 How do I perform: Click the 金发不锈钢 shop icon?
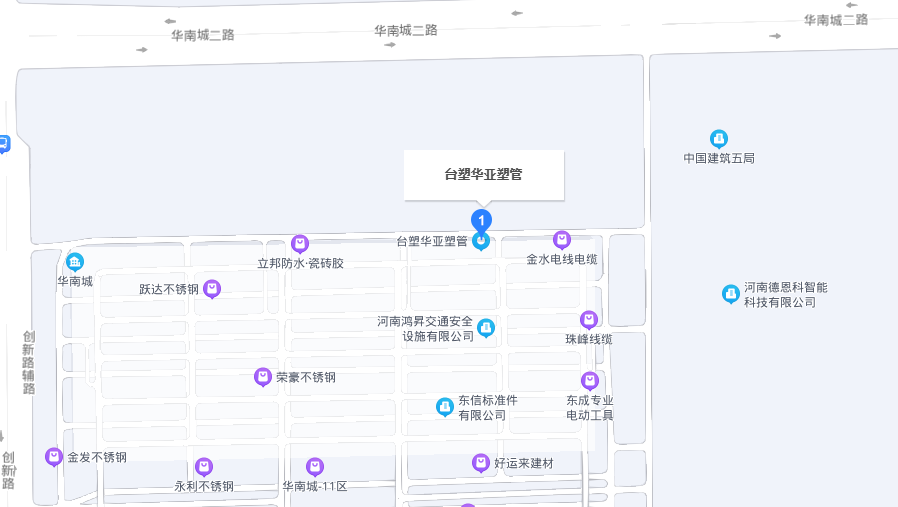click(54, 457)
